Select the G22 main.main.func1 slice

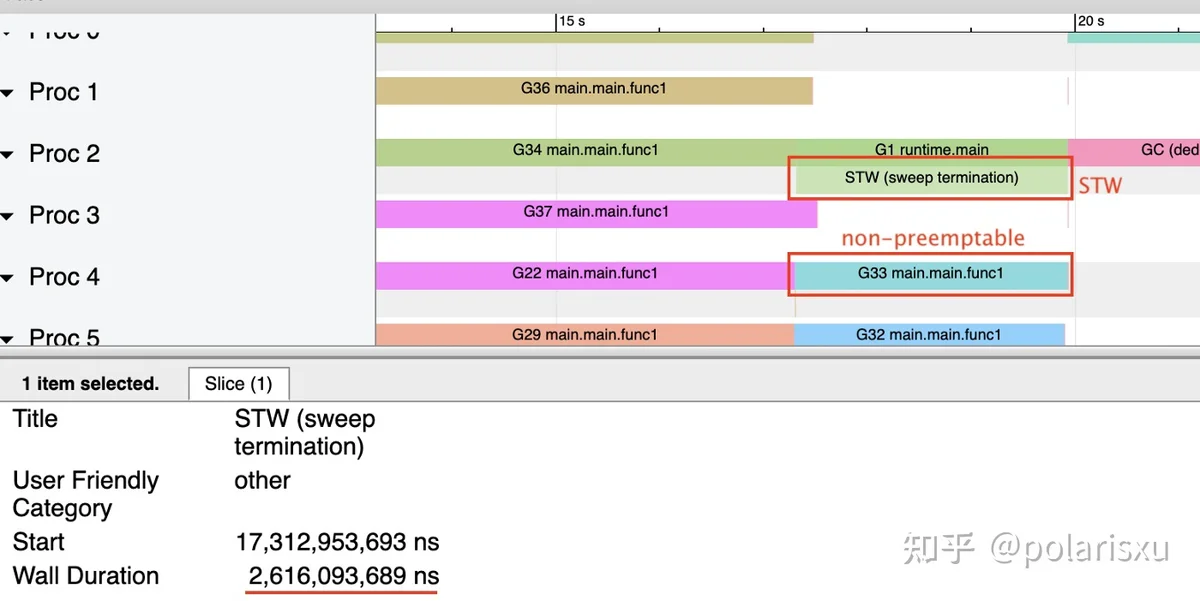tap(584, 275)
